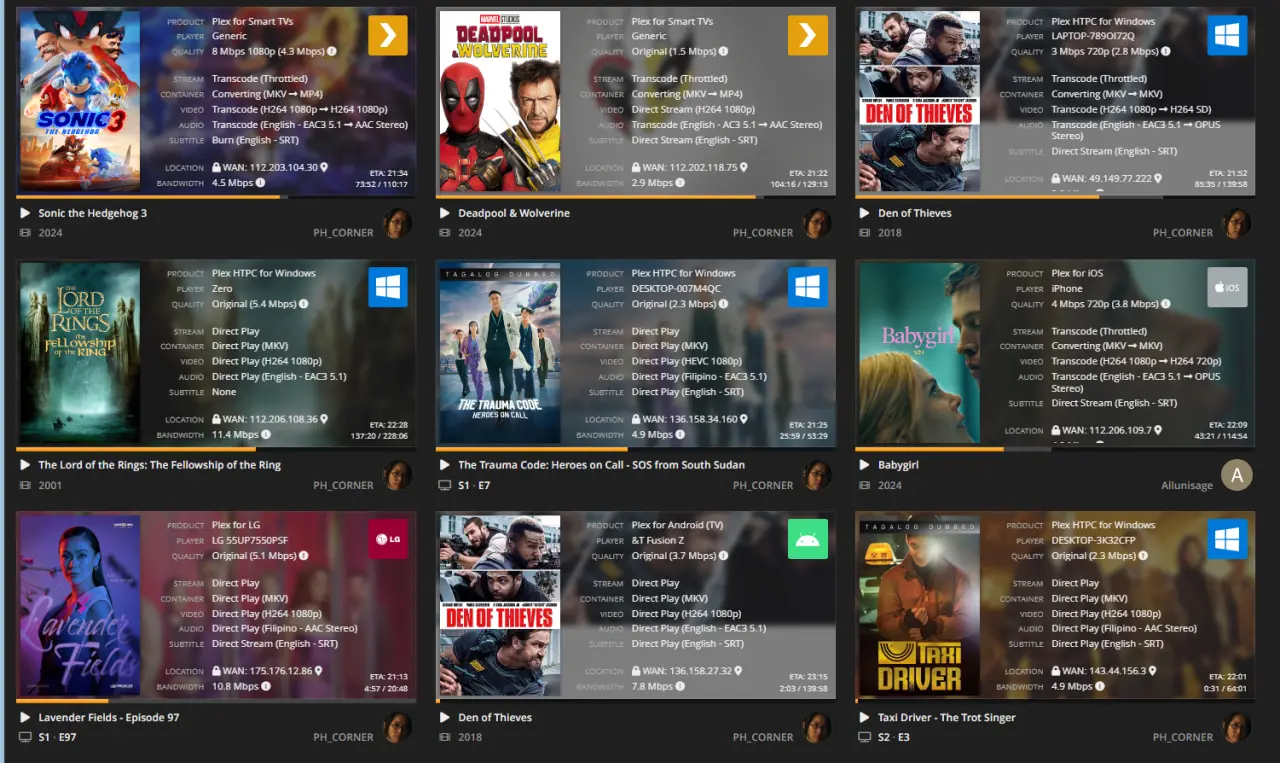1280x763 pixels.
Task: Click 'WAN: 112.206.109.7' location text
Action: coord(1105,431)
